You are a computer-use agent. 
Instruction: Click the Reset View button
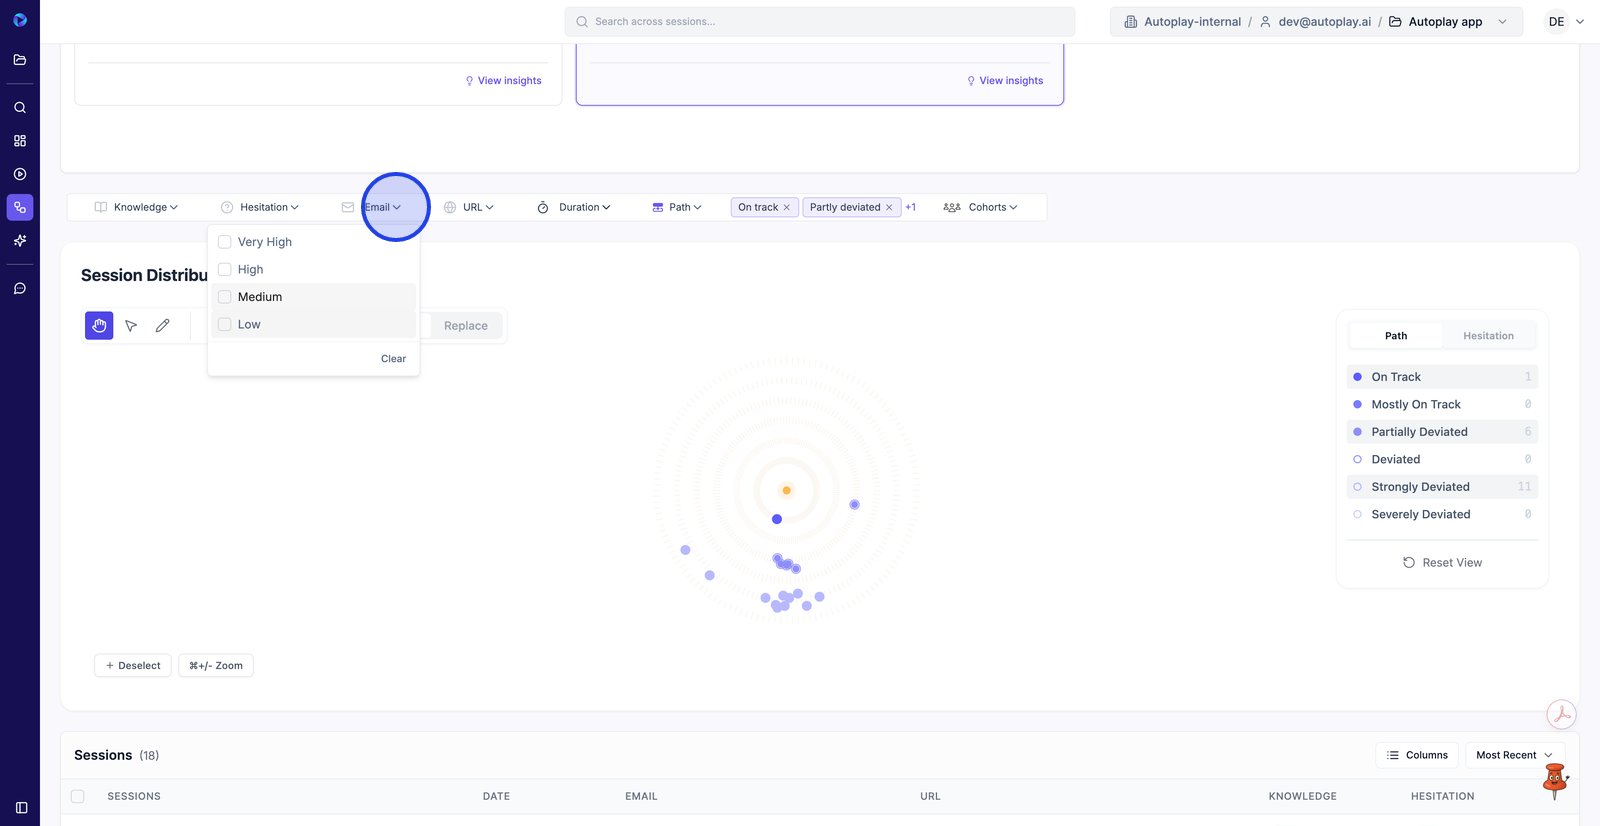pos(1442,563)
